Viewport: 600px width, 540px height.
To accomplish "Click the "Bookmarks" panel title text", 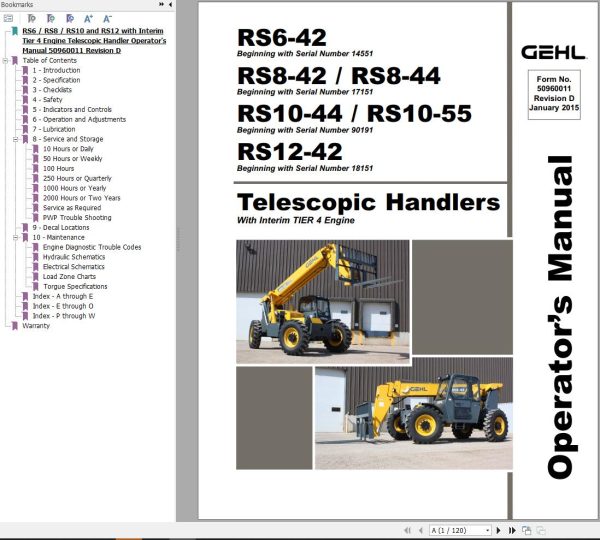I will (17, 5).
